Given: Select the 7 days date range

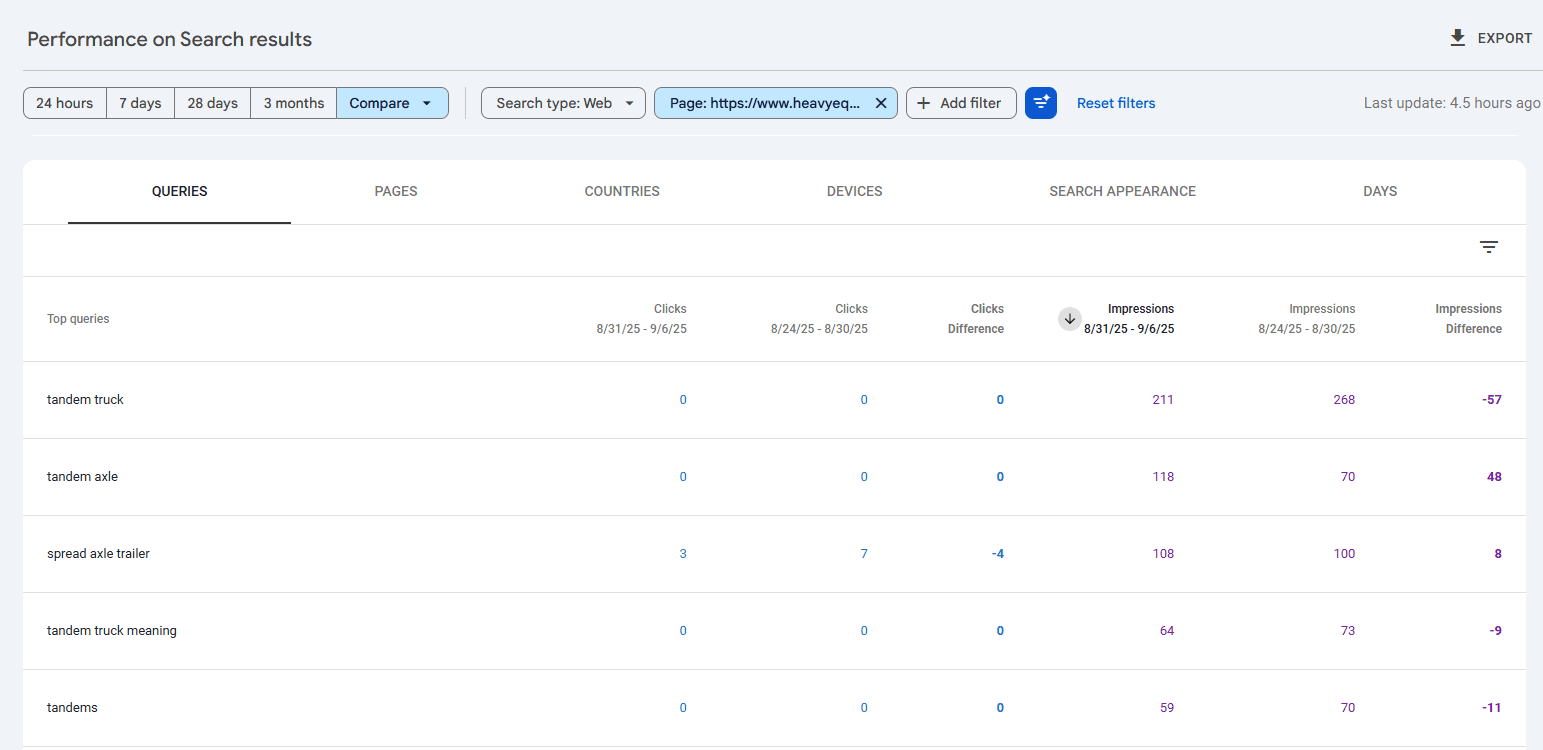Looking at the screenshot, I should click(140, 103).
